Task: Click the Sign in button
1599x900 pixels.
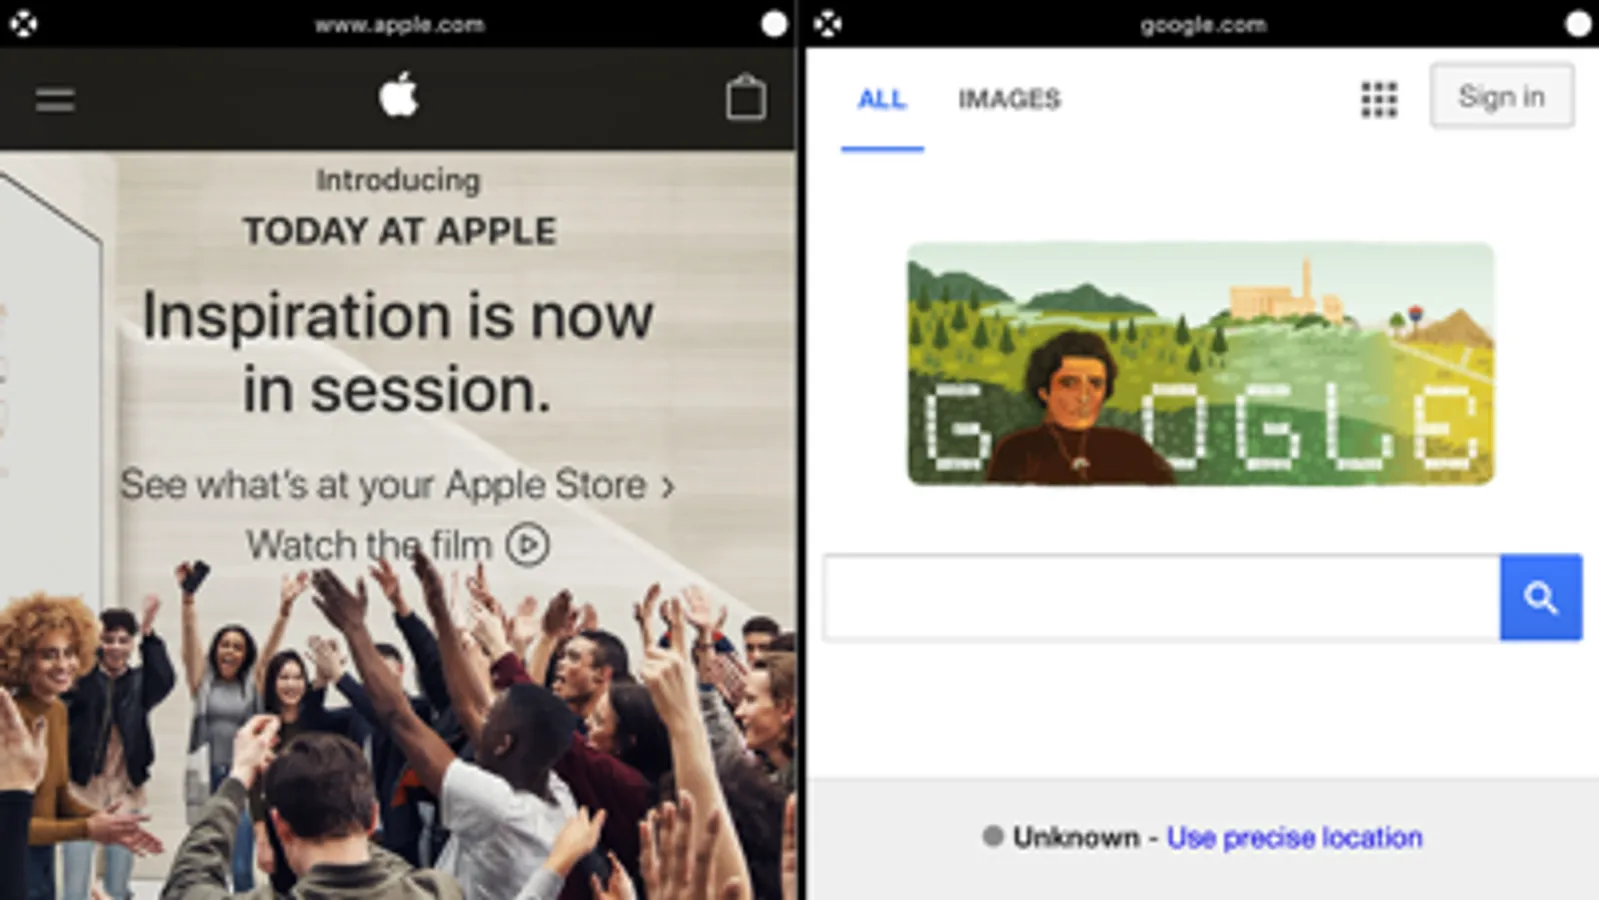Action: [1502, 96]
